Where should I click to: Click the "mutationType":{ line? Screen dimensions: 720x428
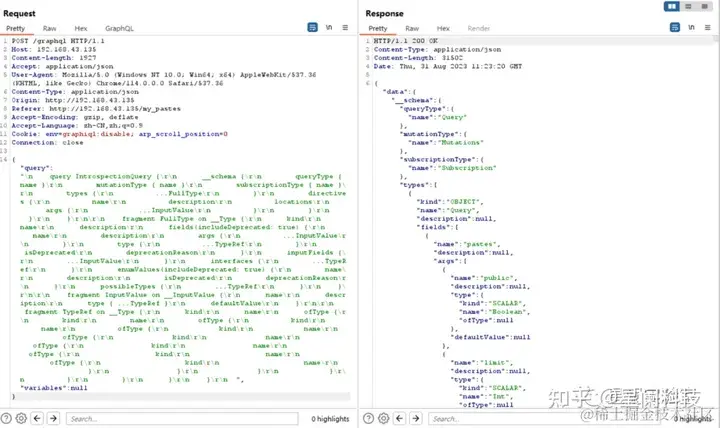click(433, 134)
